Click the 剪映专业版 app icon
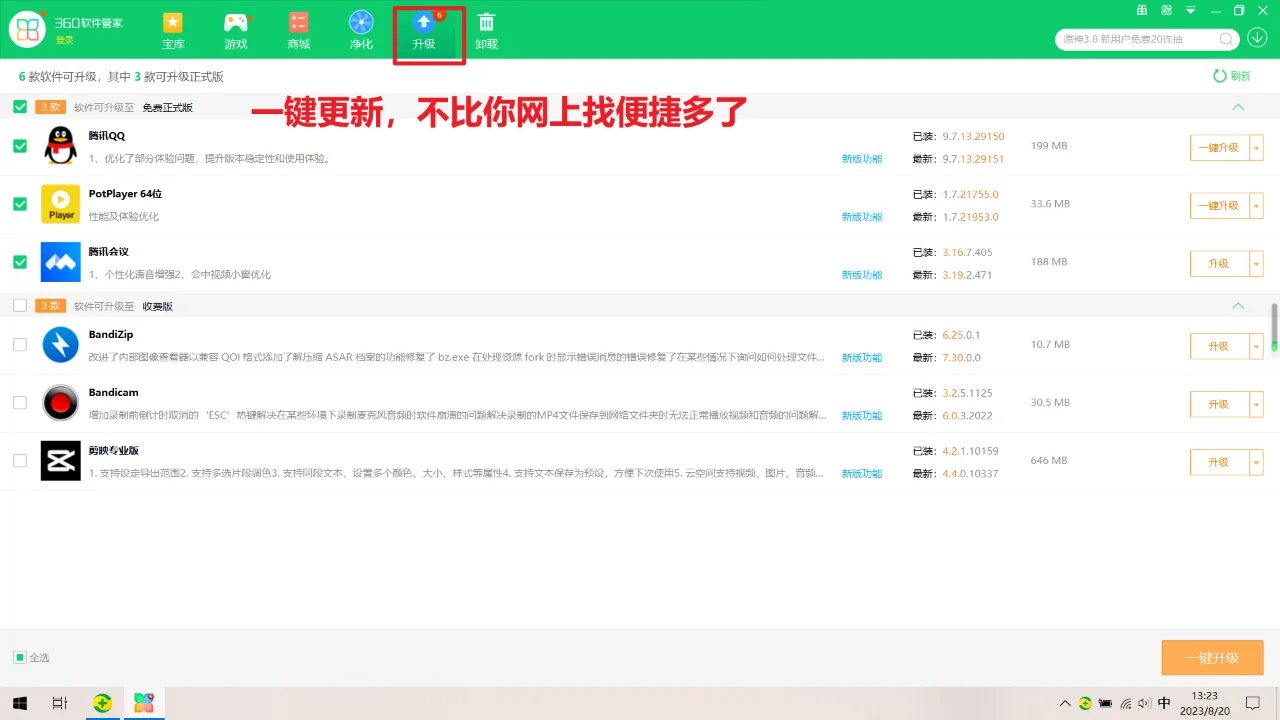The height and width of the screenshot is (720, 1280). click(60, 461)
